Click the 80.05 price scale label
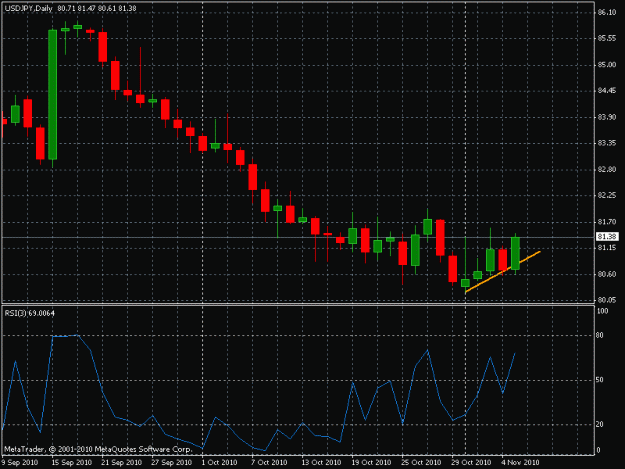 pos(607,300)
